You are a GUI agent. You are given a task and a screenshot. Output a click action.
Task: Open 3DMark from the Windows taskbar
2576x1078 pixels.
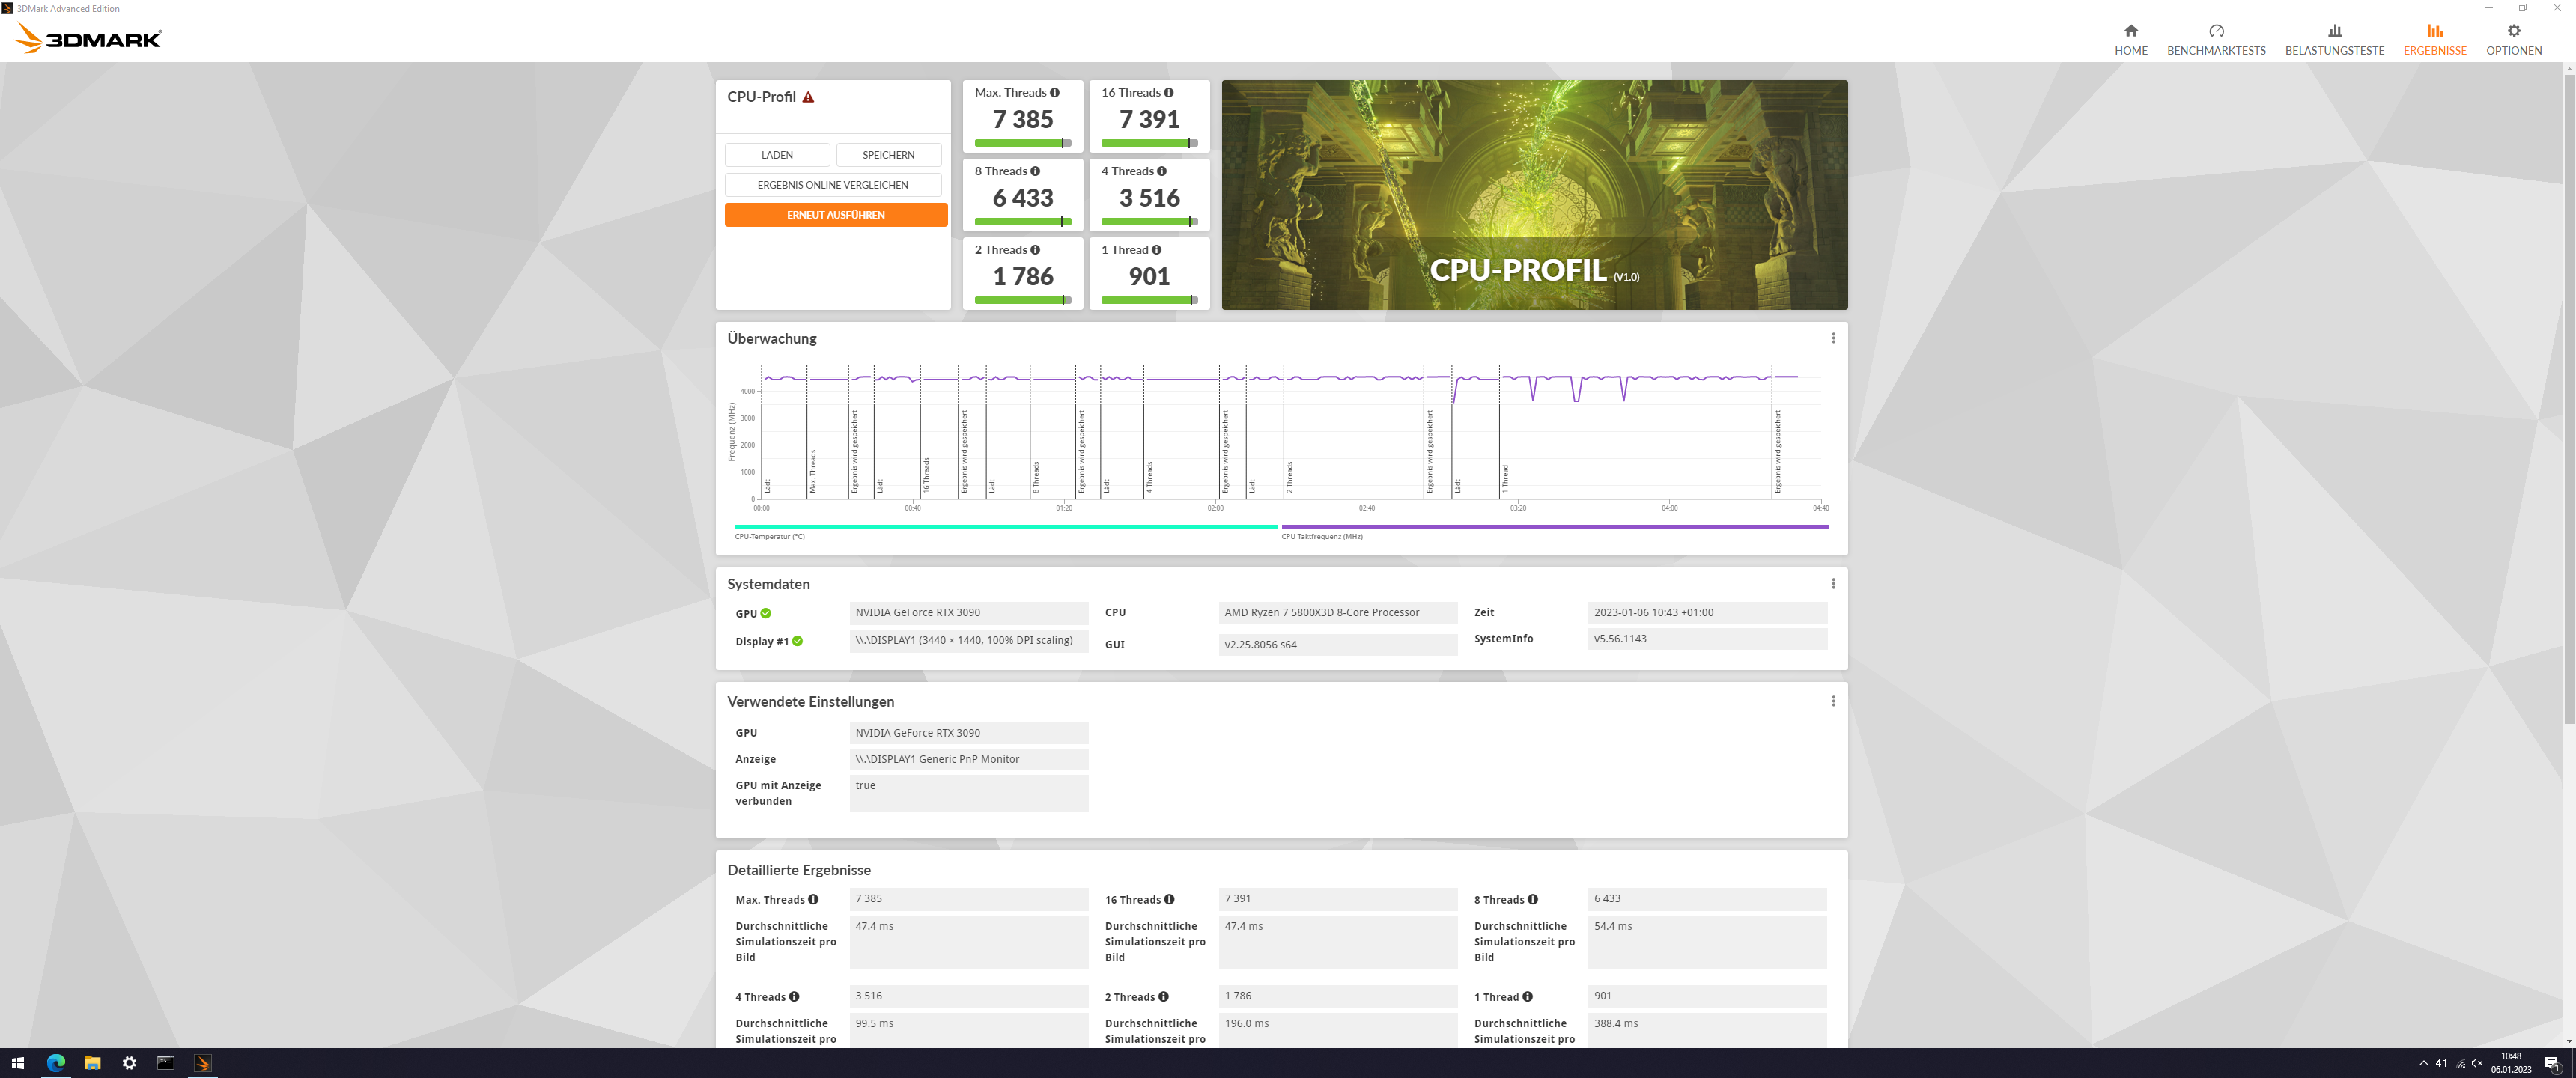click(x=203, y=1063)
